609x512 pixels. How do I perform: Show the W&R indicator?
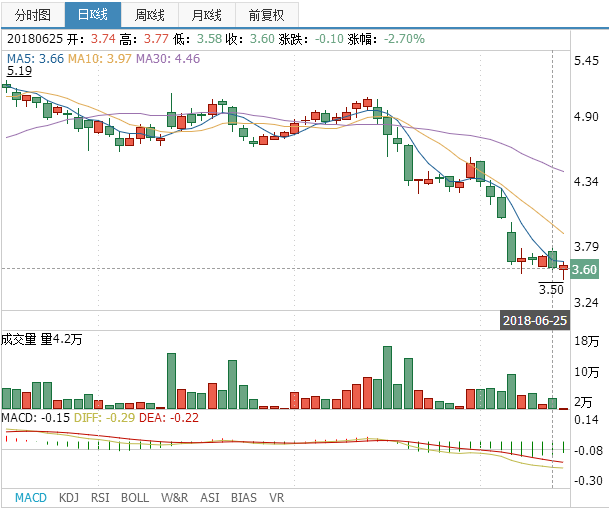pos(174,498)
